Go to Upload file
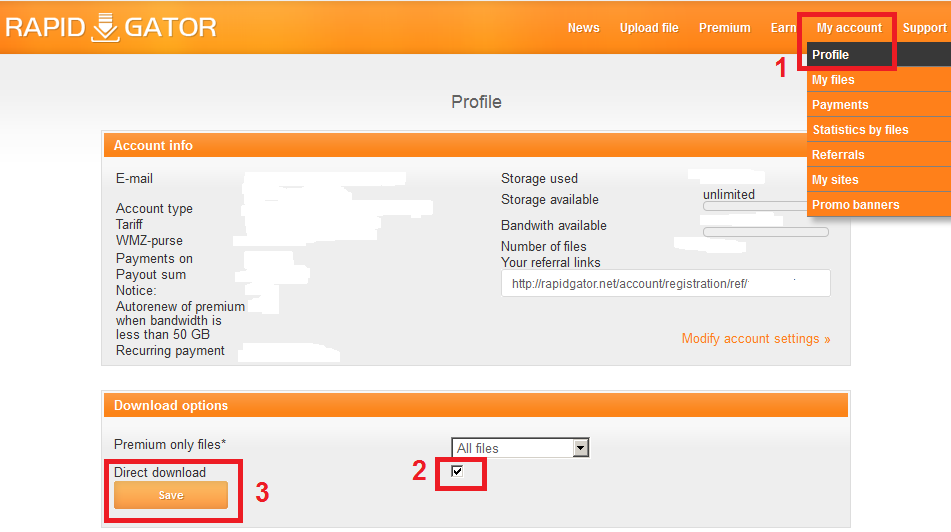The width and height of the screenshot is (951, 532). point(649,28)
